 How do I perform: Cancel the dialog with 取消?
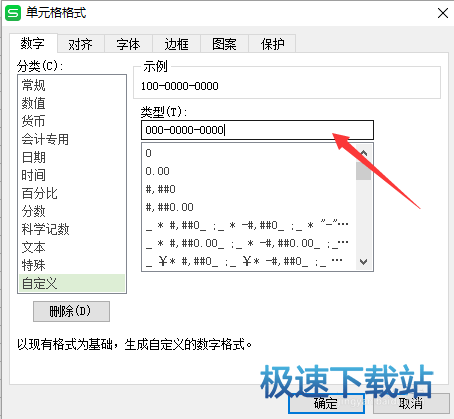tap(411, 403)
